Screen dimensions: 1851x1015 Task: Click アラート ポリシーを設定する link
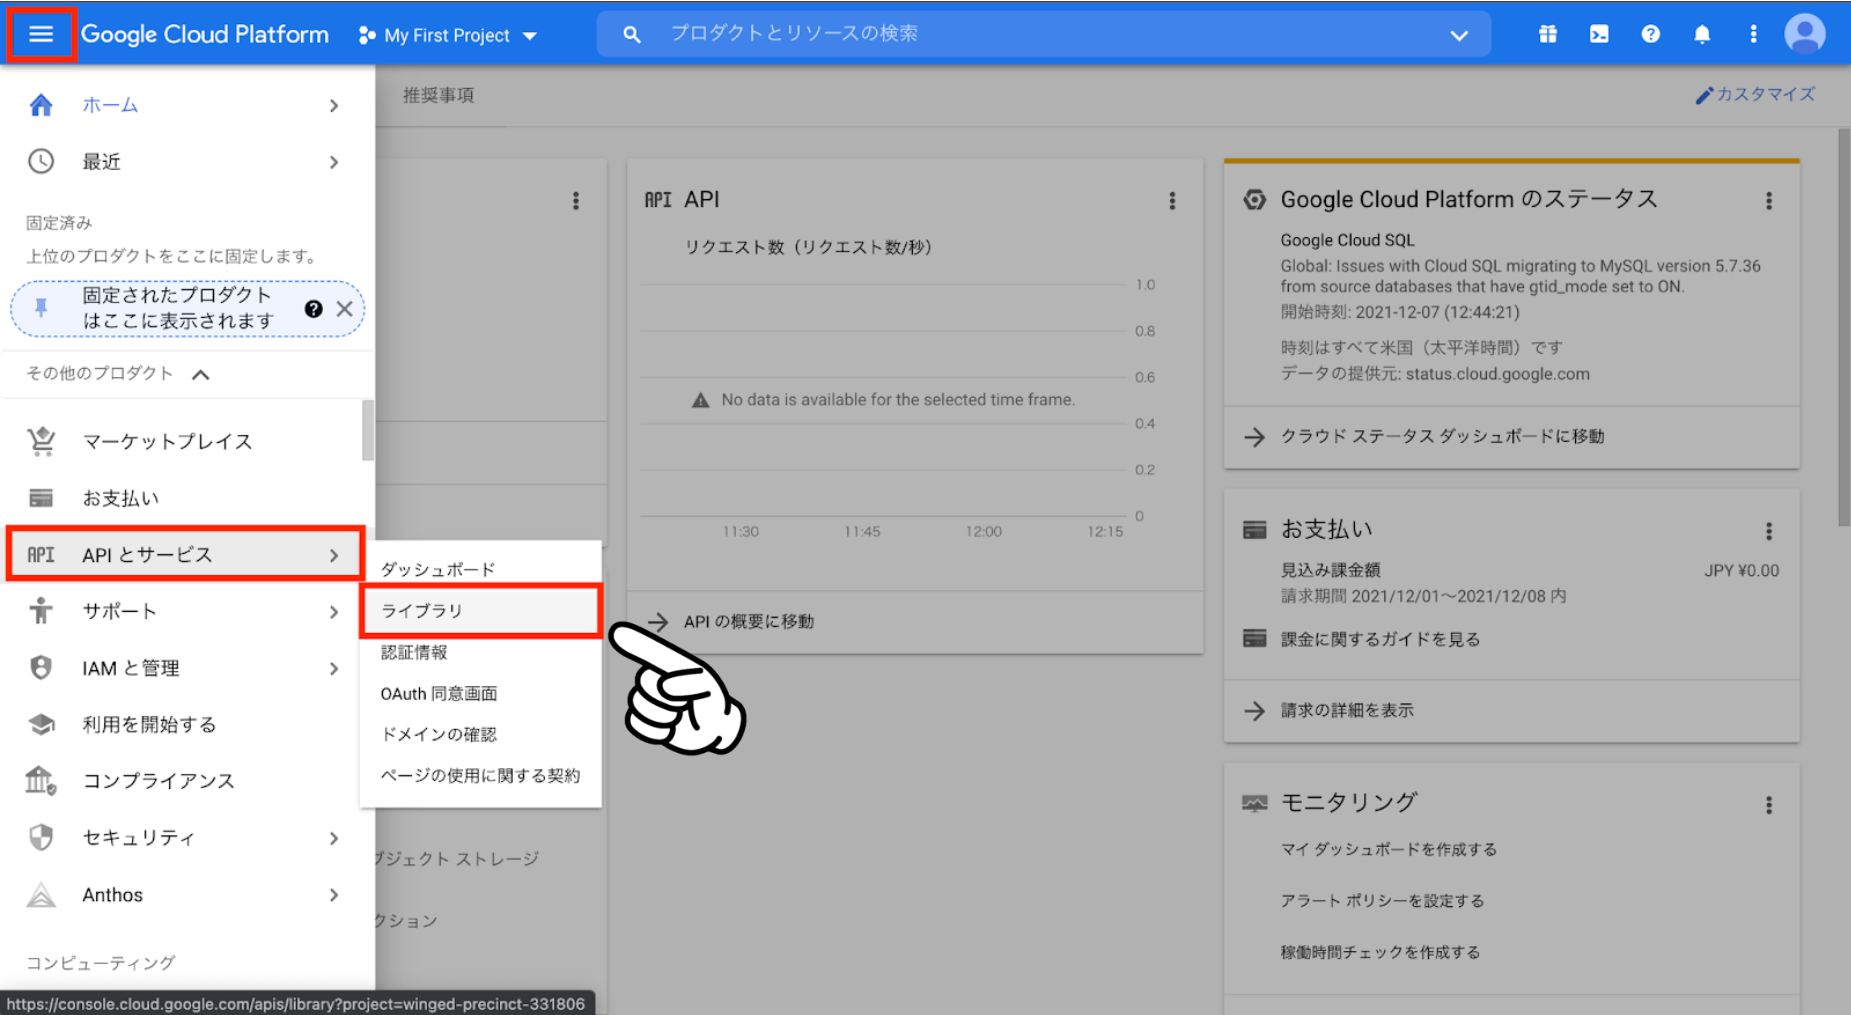coord(1382,901)
